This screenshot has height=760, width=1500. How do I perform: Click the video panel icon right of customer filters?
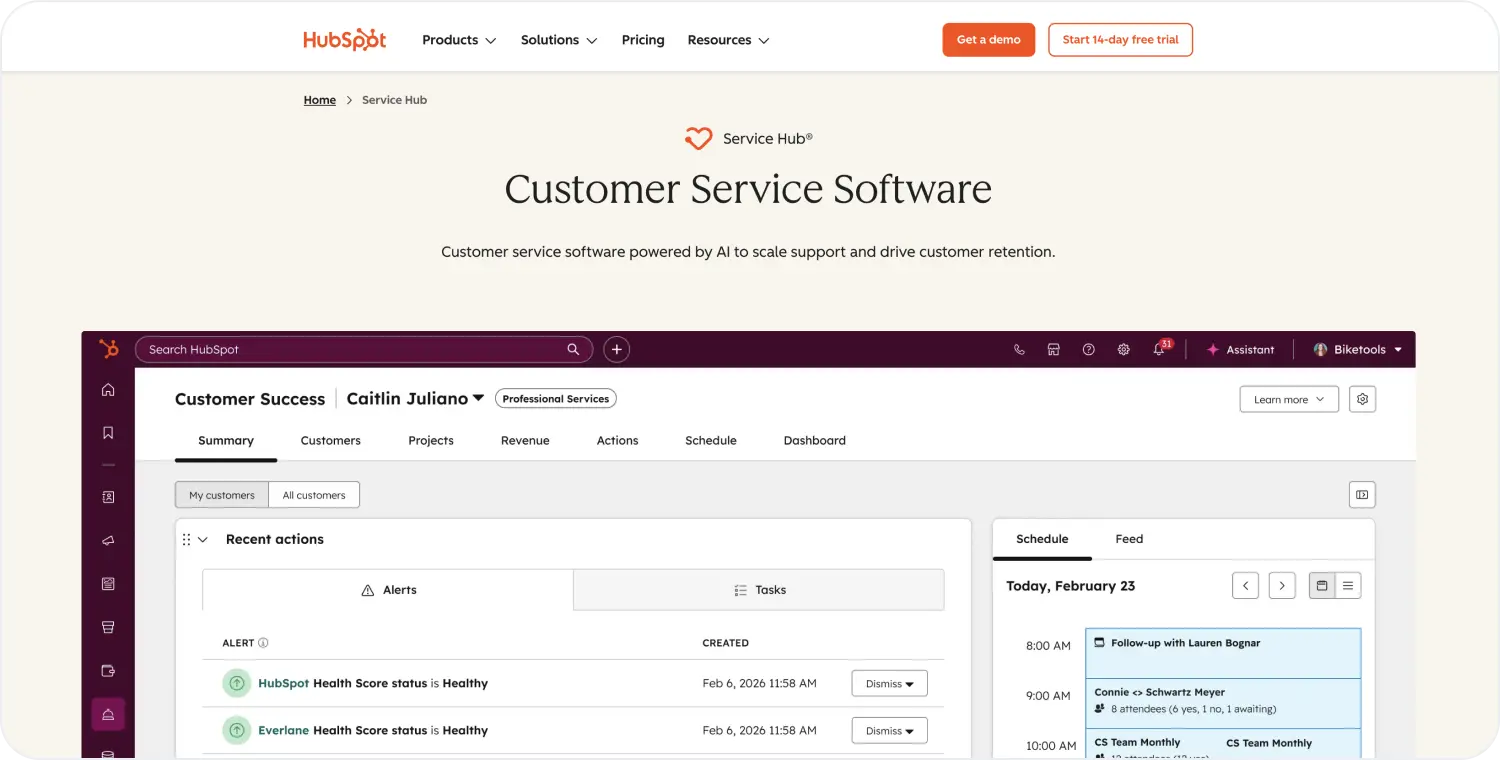point(1362,494)
